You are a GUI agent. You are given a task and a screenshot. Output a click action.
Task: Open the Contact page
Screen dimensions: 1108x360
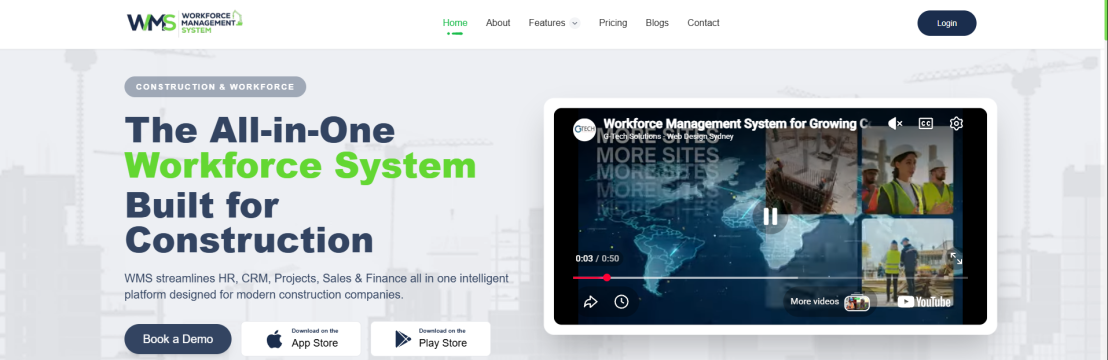point(703,23)
